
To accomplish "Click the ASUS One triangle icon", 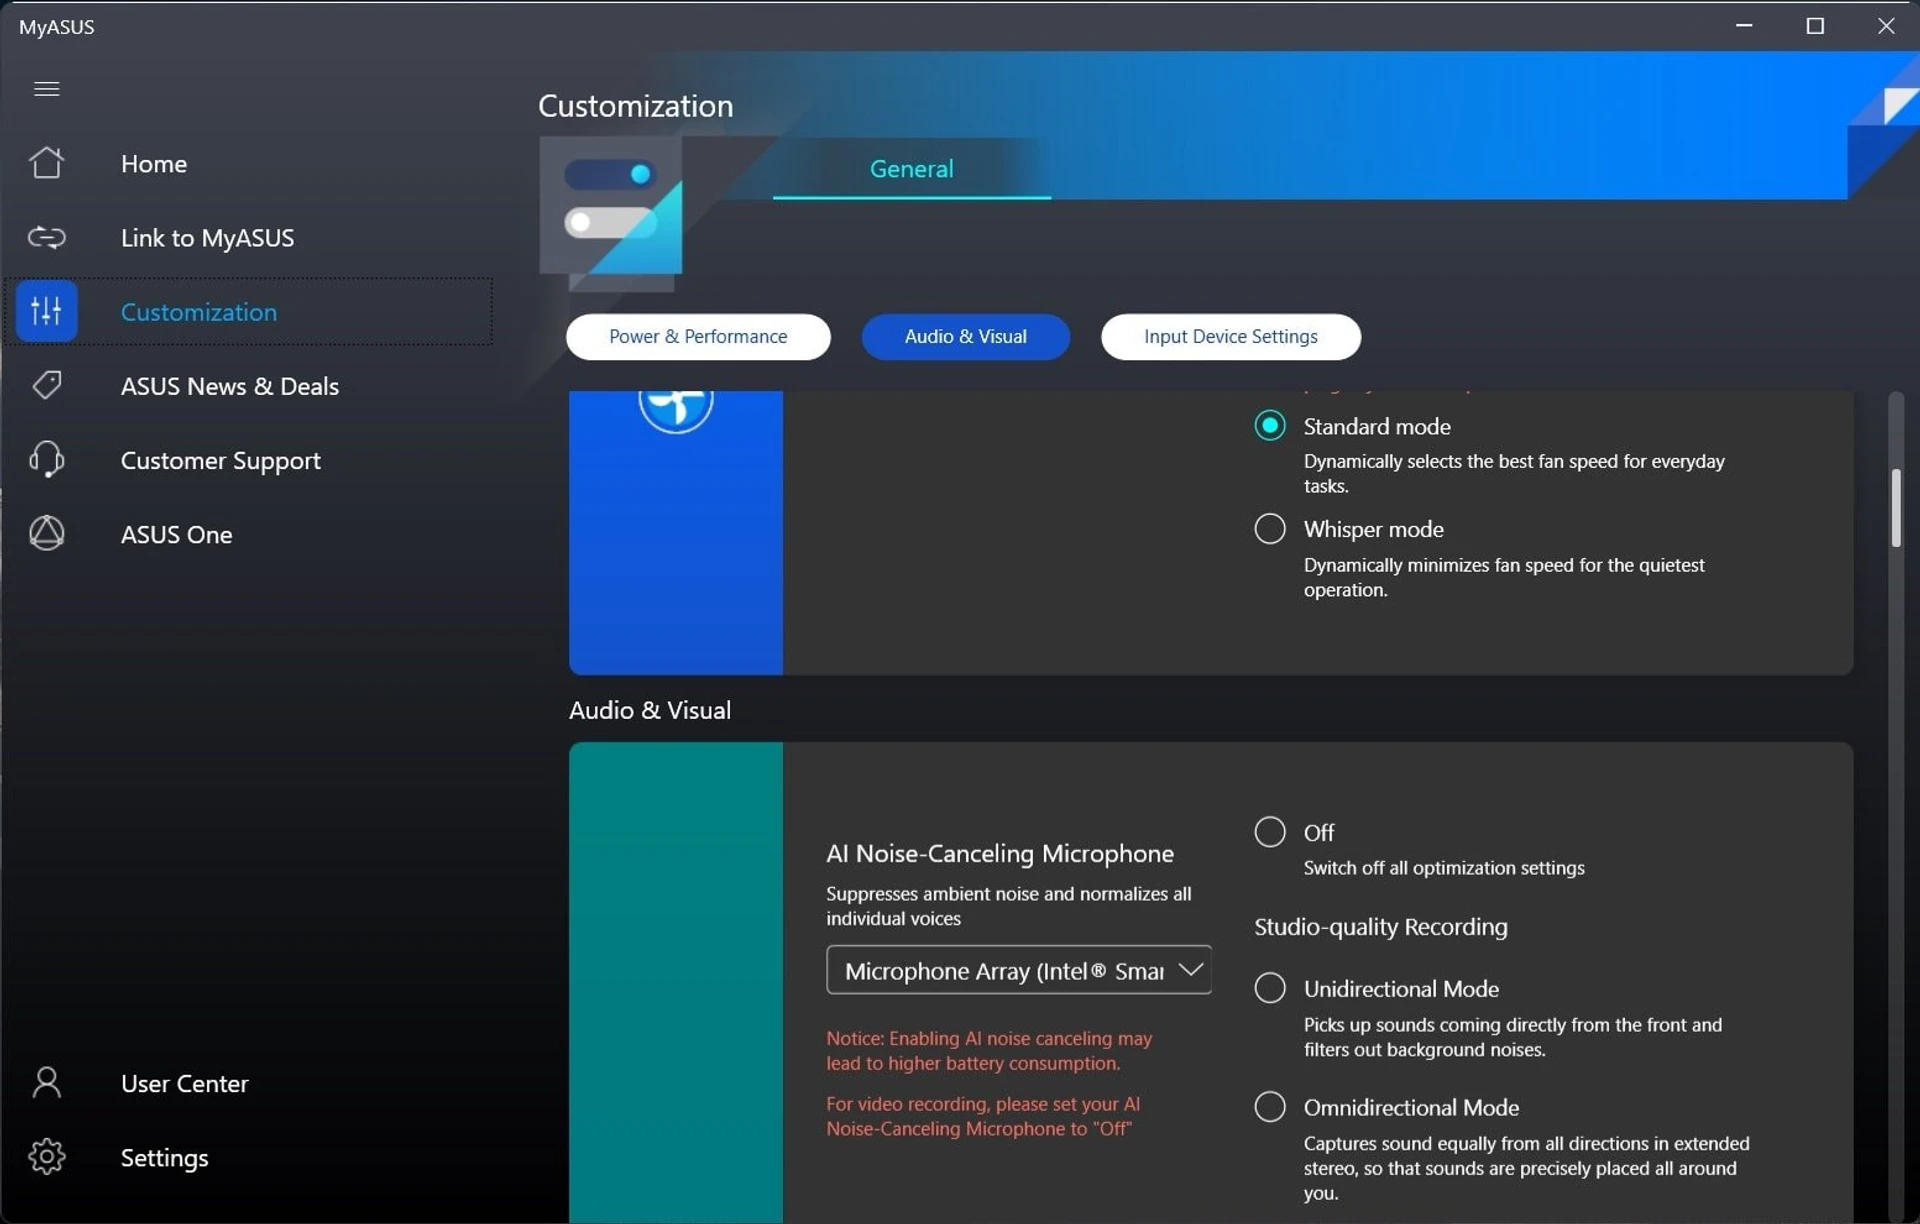I will pyautogui.click(x=46, y=533).
